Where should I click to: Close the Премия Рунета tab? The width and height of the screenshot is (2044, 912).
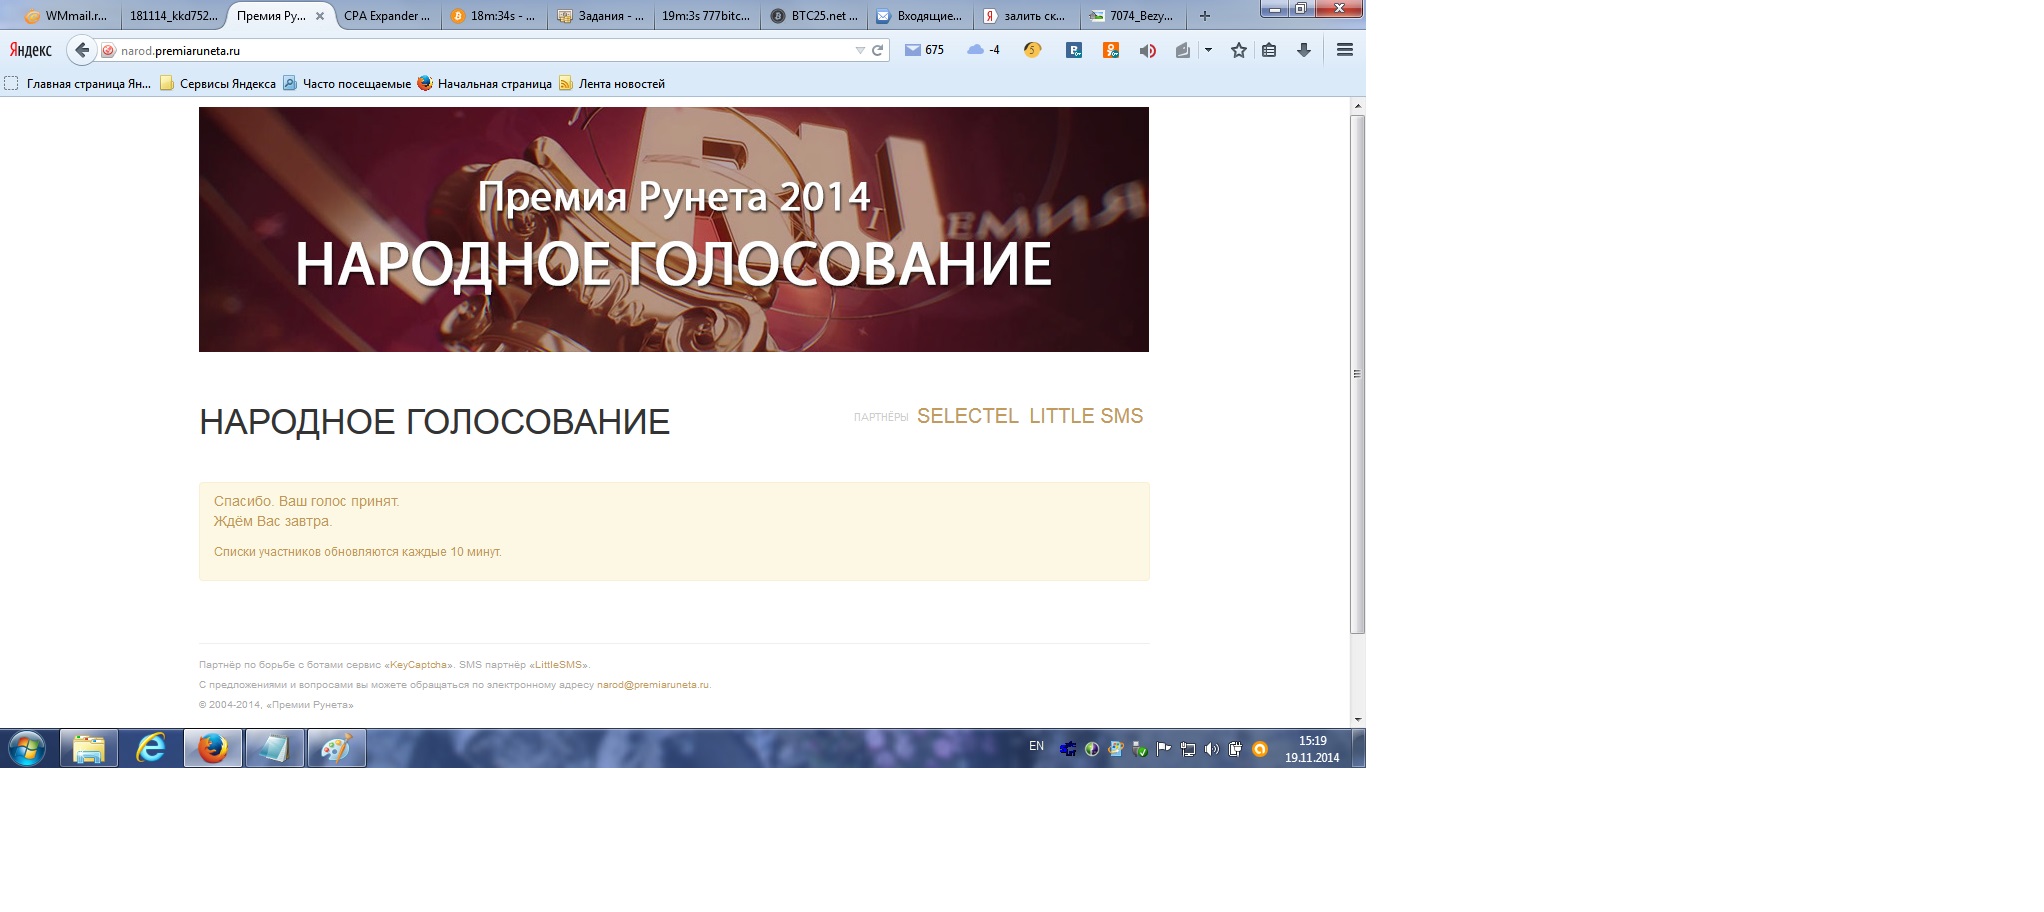click(x=320, y=16)
